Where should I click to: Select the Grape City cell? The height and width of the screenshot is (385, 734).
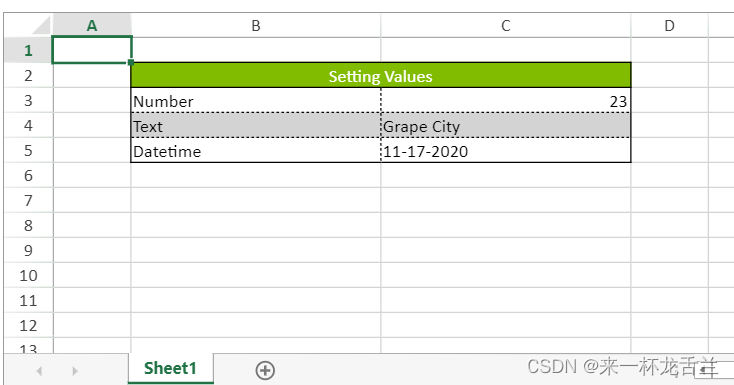(506, 126)
